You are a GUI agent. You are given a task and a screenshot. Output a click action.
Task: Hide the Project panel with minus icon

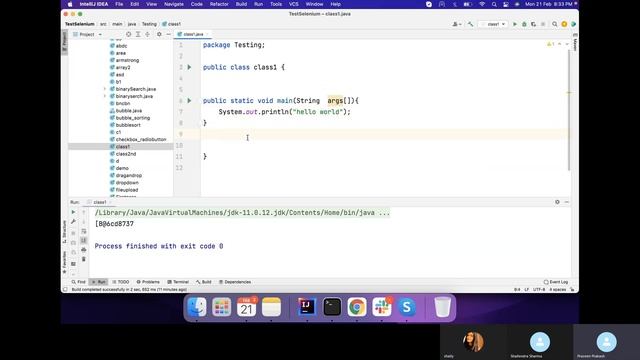168,34
